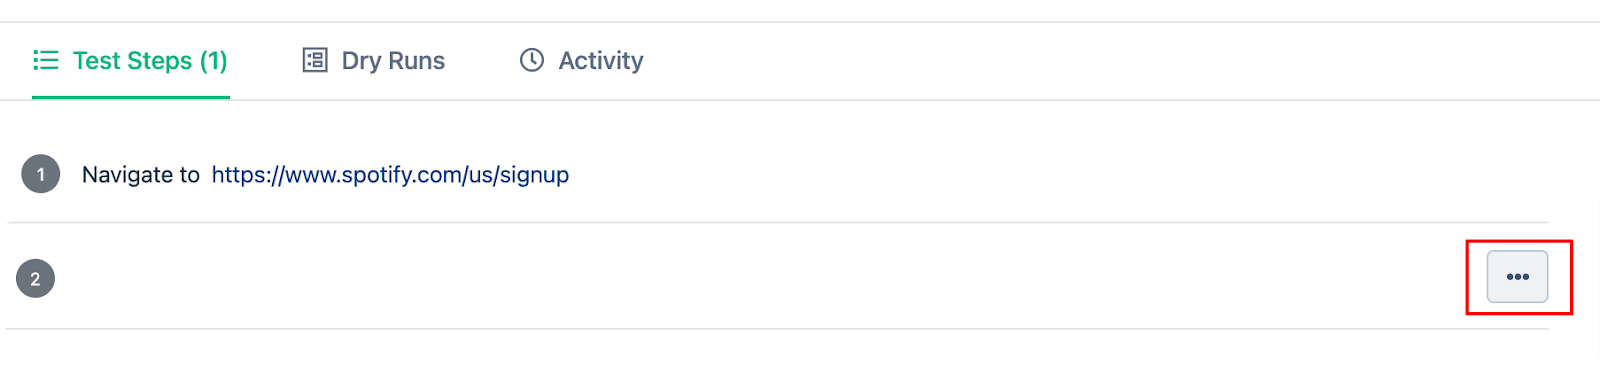Switch to the Dry Runs tab
Viewport: 1600px width, 390px height.
374,61
